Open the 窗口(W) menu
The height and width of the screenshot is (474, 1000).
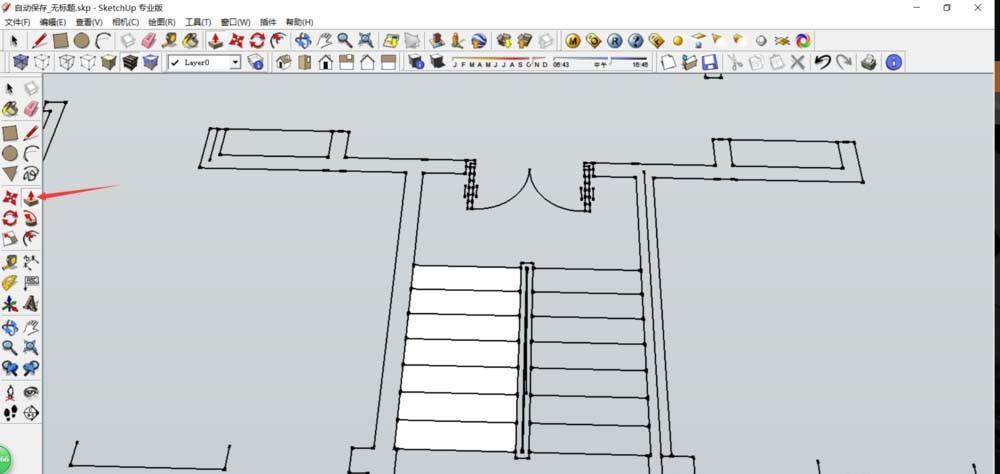[235, 22]
